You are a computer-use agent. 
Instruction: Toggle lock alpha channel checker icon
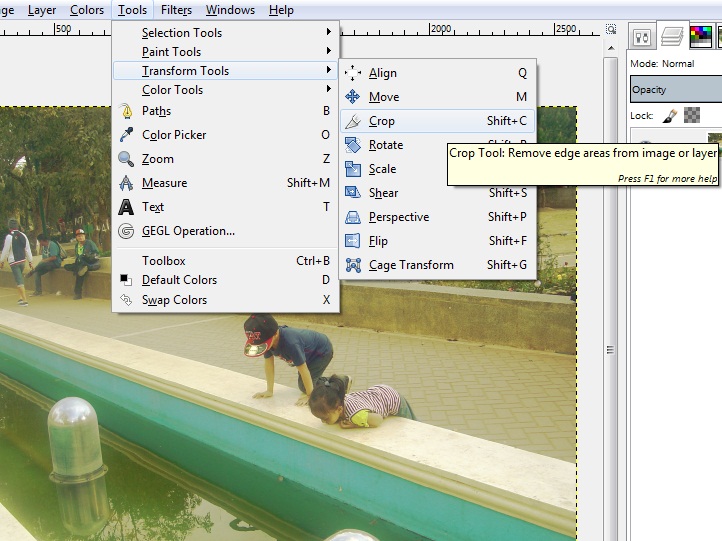click(692, 115)
